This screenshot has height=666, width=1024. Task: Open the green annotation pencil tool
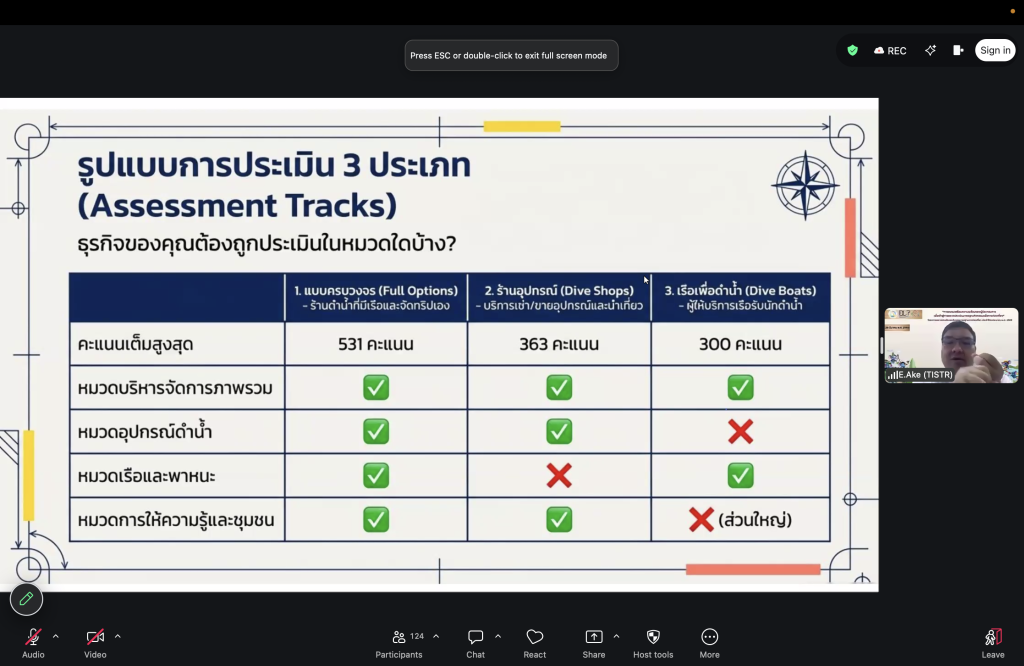click(26, 599)
